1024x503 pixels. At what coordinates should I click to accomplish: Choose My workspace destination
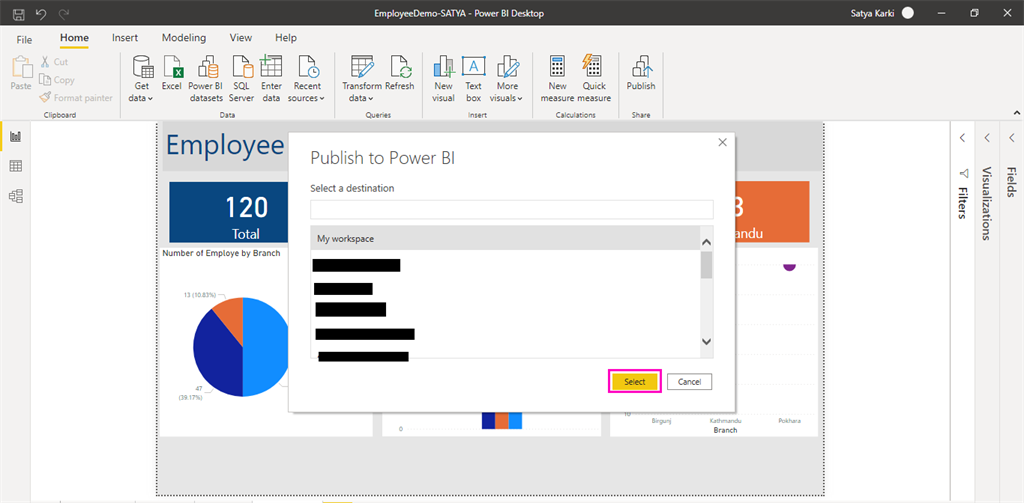(x=505, y=239)
